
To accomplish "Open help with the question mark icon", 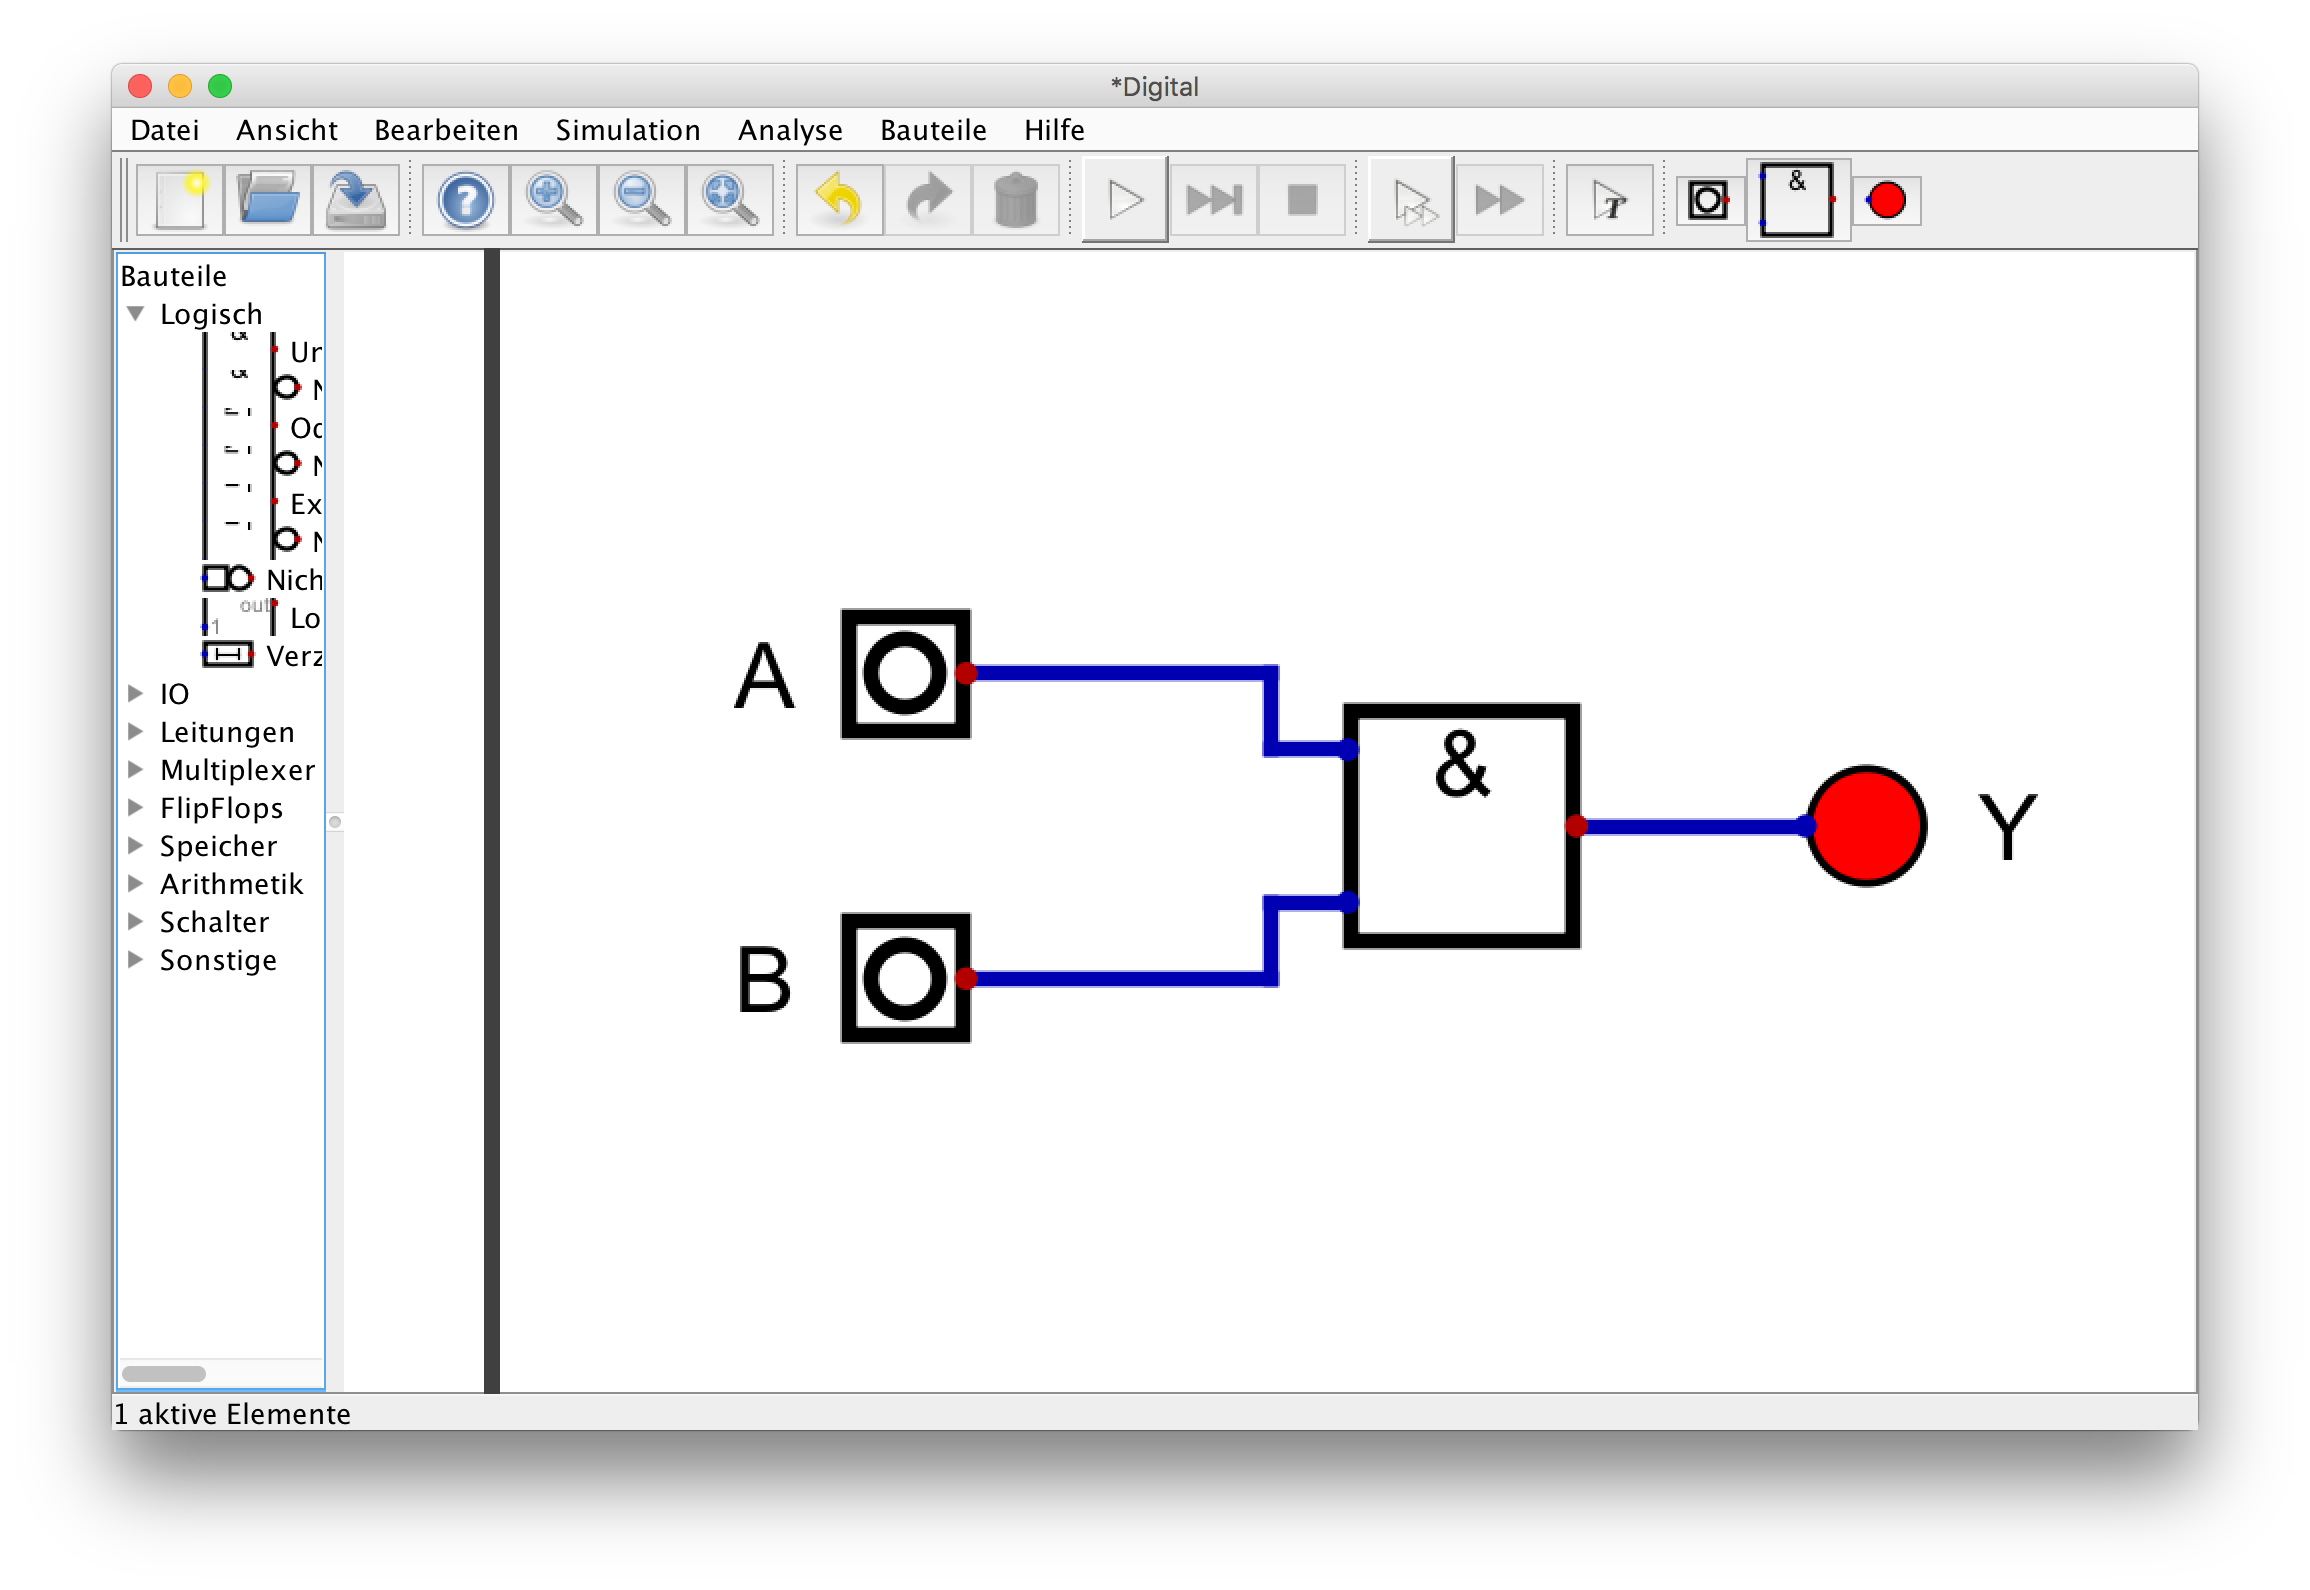I will (x=466, y=200).
